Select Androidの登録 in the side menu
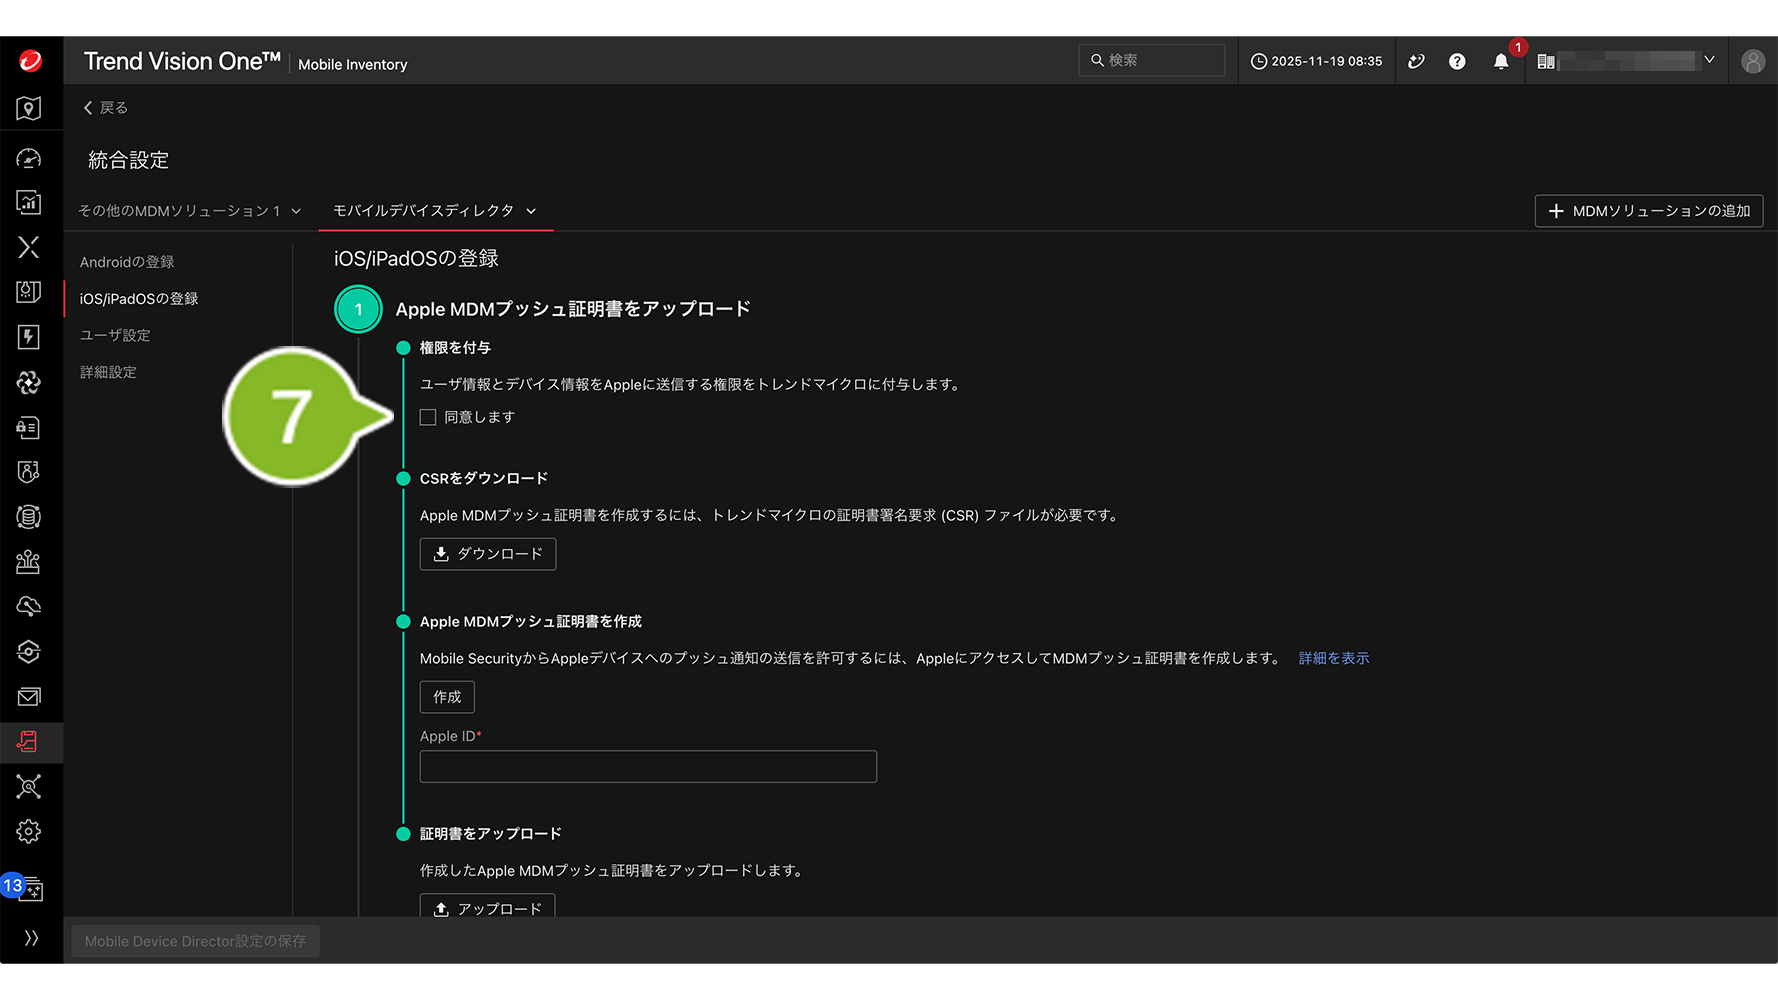This screenshot has height=1000, width=1778. [127, 262]
